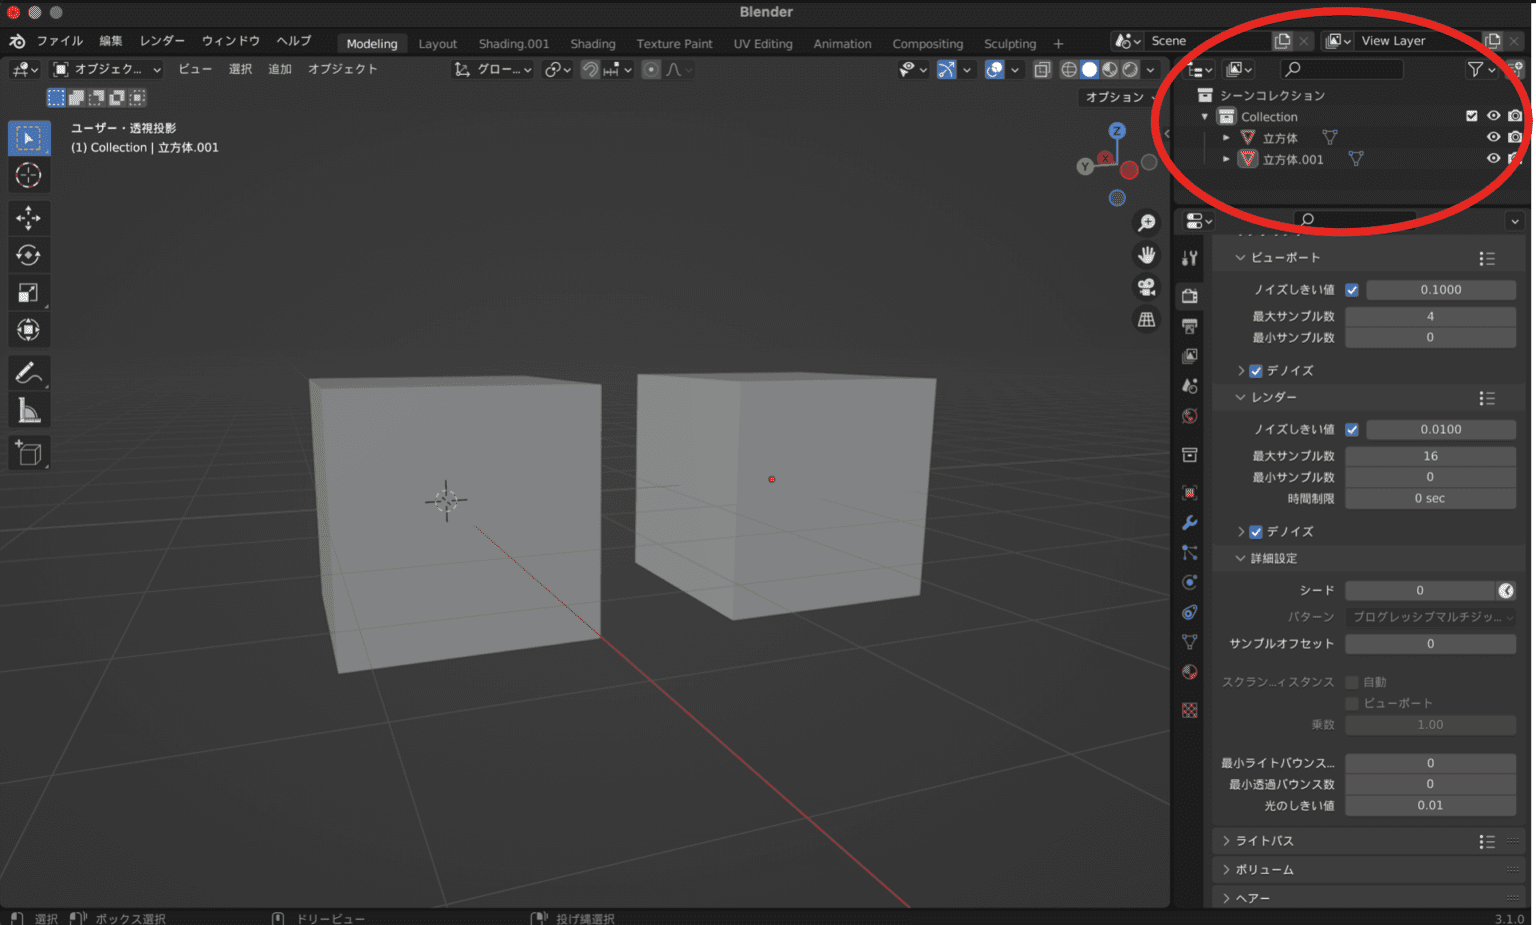
Task: Select the Cursor tool
Action: tap(29, 175)
